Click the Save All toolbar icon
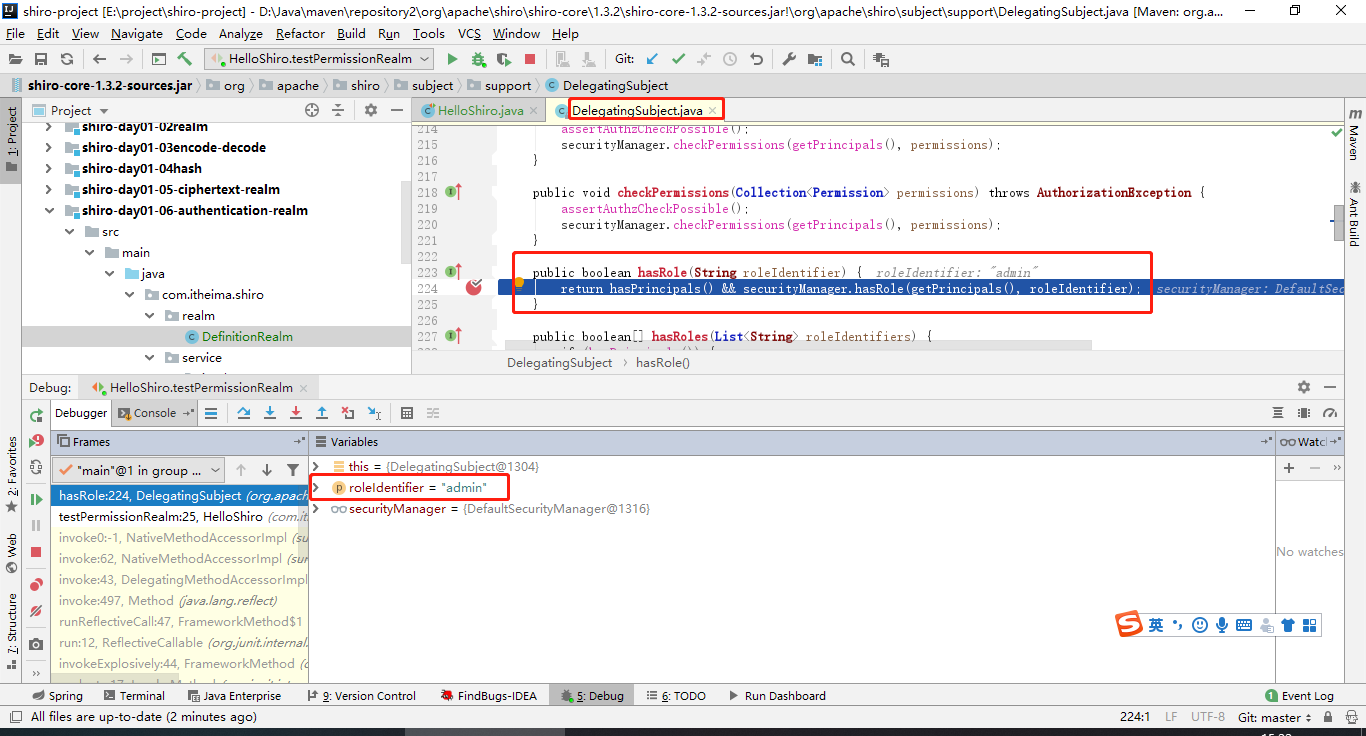The width and height of the screenshot is (1366, 736). pyautogui.click(x=41, y=59)
